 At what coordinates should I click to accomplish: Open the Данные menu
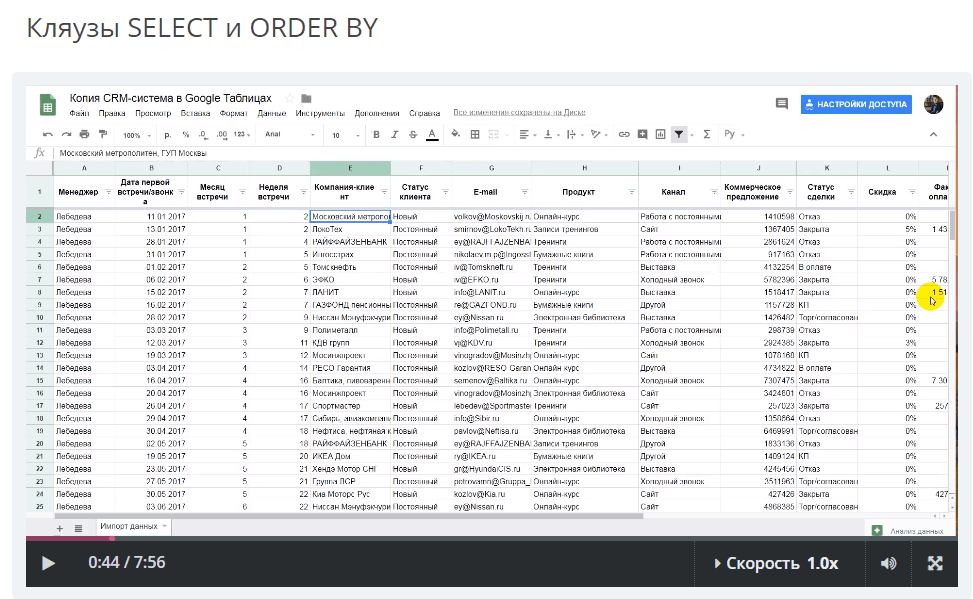[x=271, y=114]
